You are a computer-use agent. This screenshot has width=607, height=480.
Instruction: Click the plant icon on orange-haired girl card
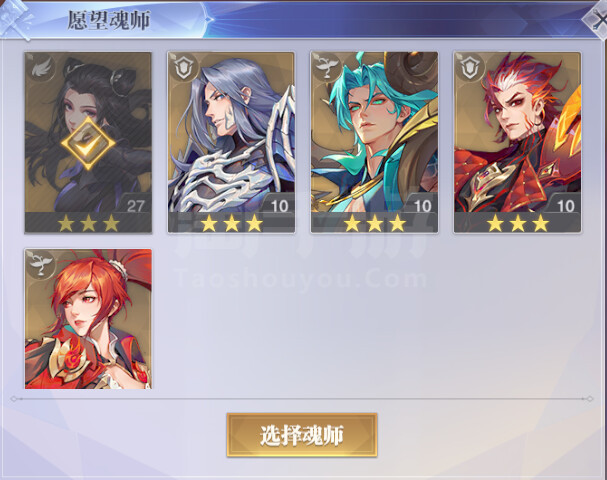[x=41, y=264]
